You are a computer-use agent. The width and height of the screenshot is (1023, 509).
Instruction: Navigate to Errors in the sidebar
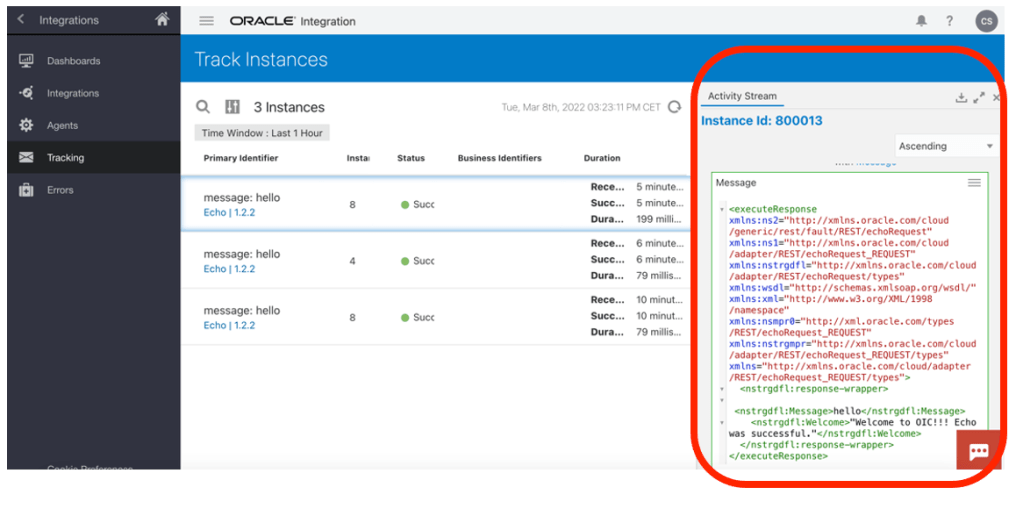point(60,190)
